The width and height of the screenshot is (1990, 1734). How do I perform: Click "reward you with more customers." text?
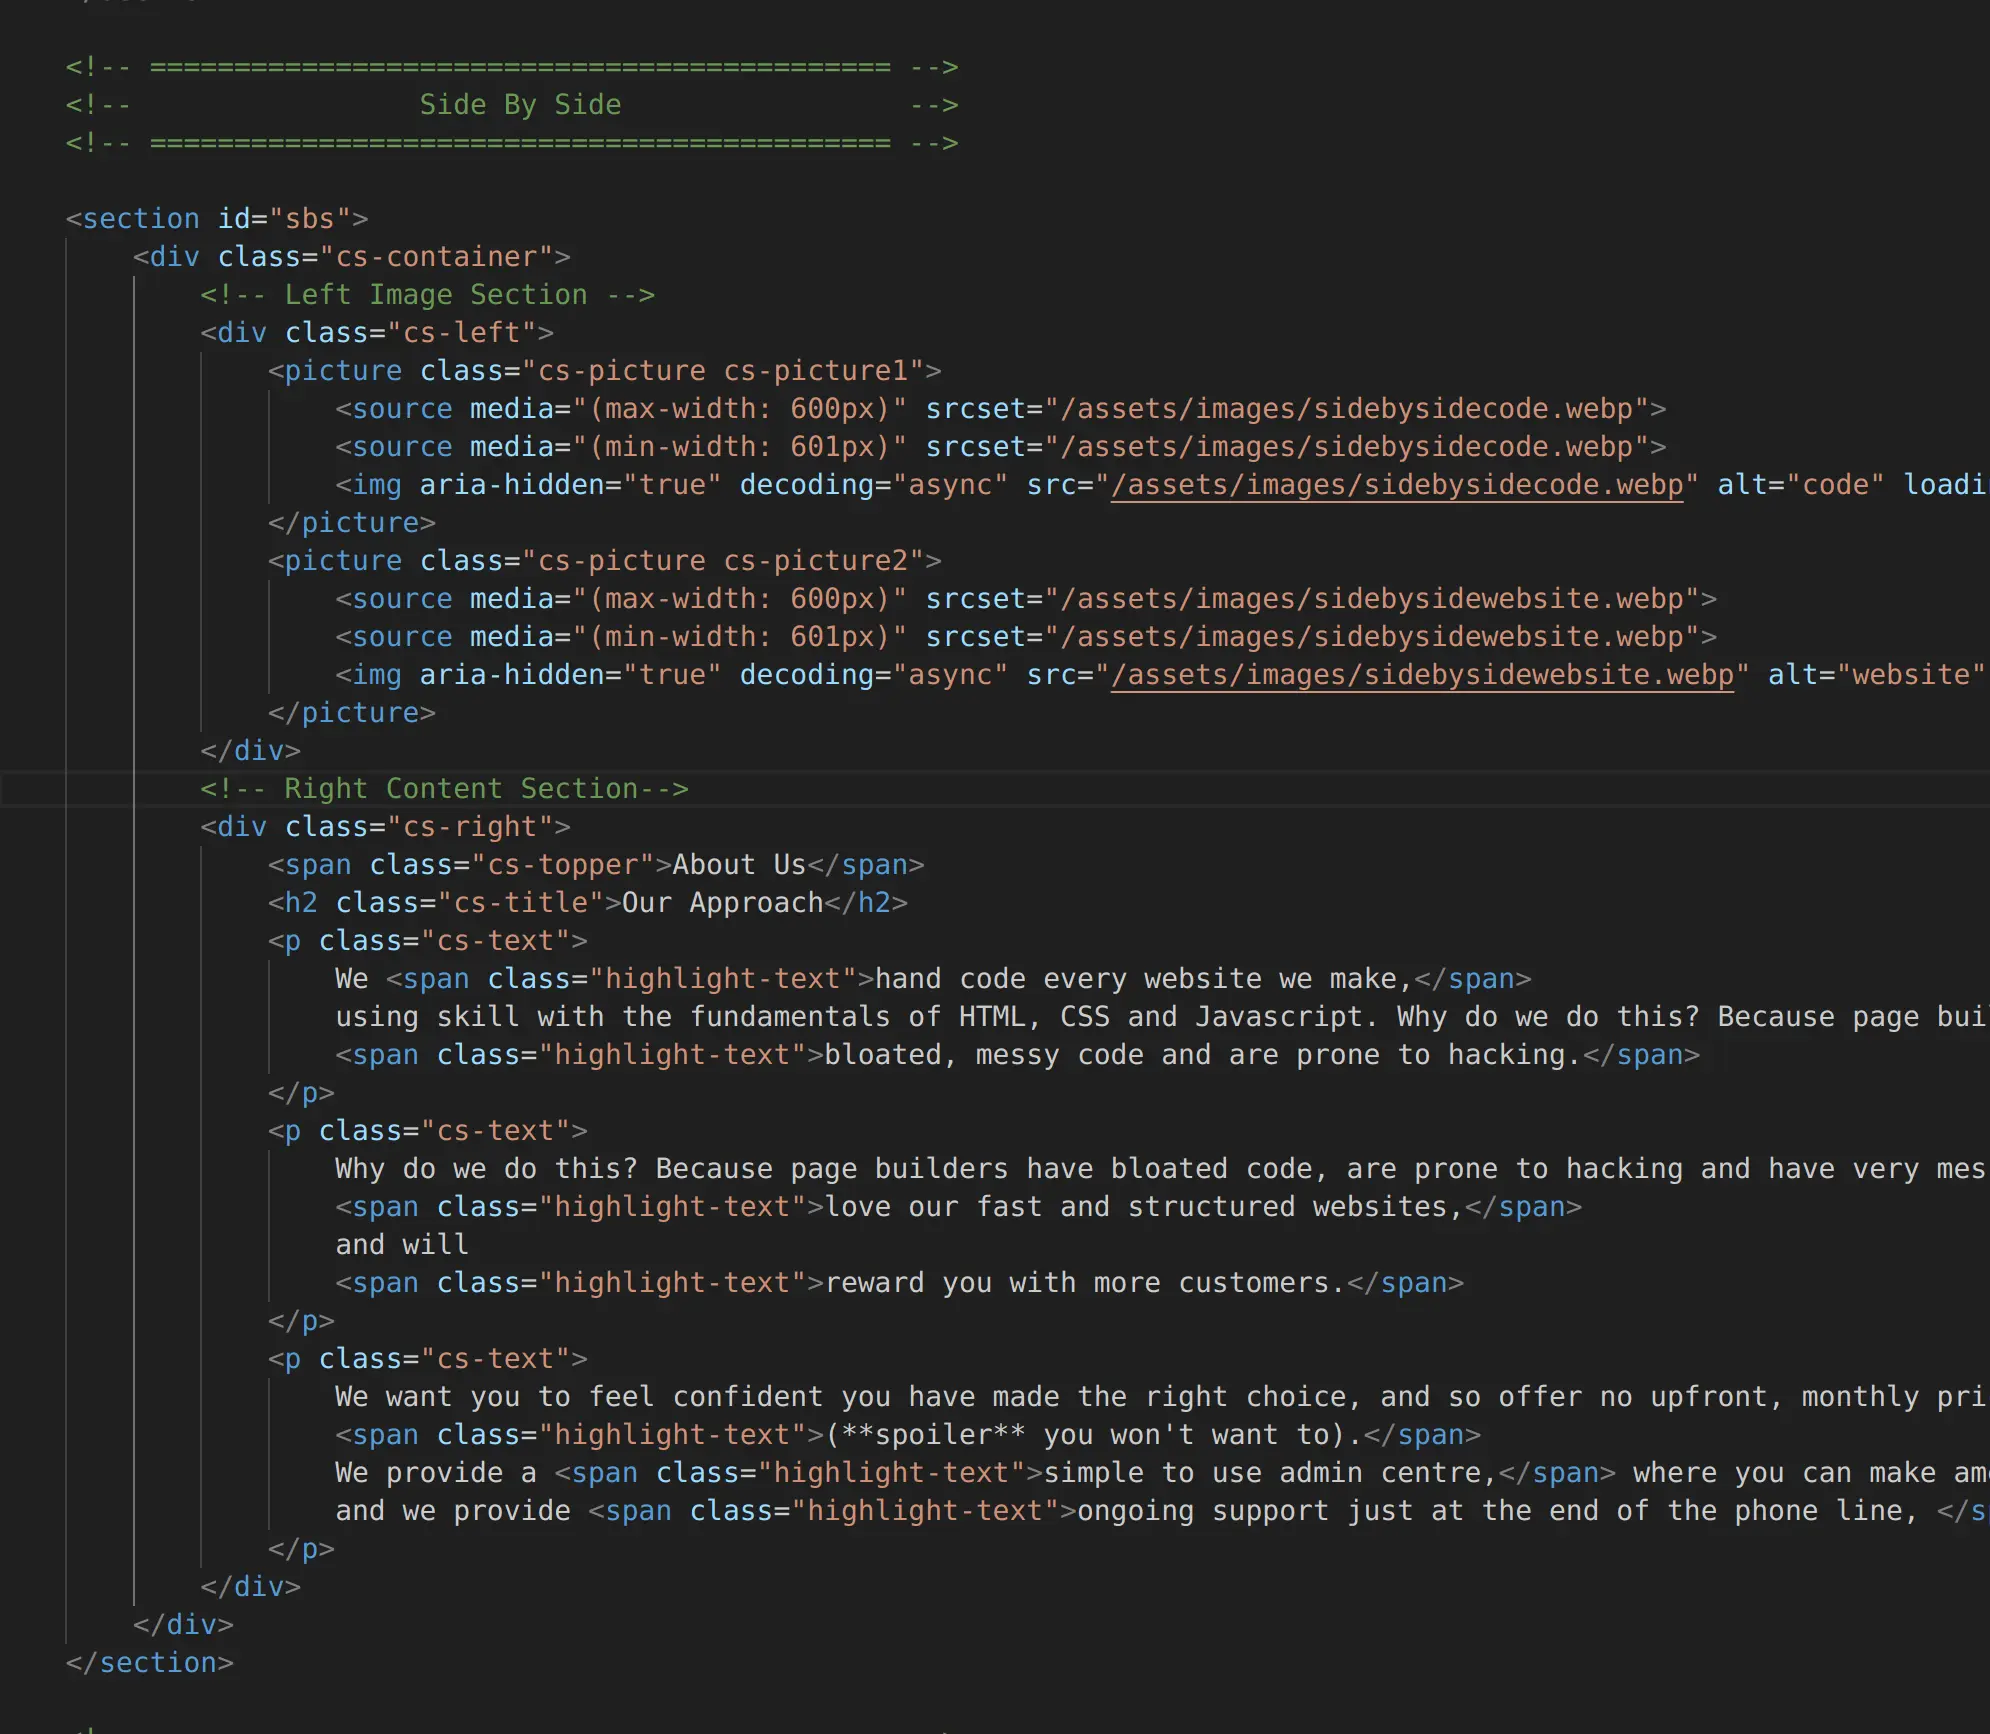click(x=1085, y=1283)
